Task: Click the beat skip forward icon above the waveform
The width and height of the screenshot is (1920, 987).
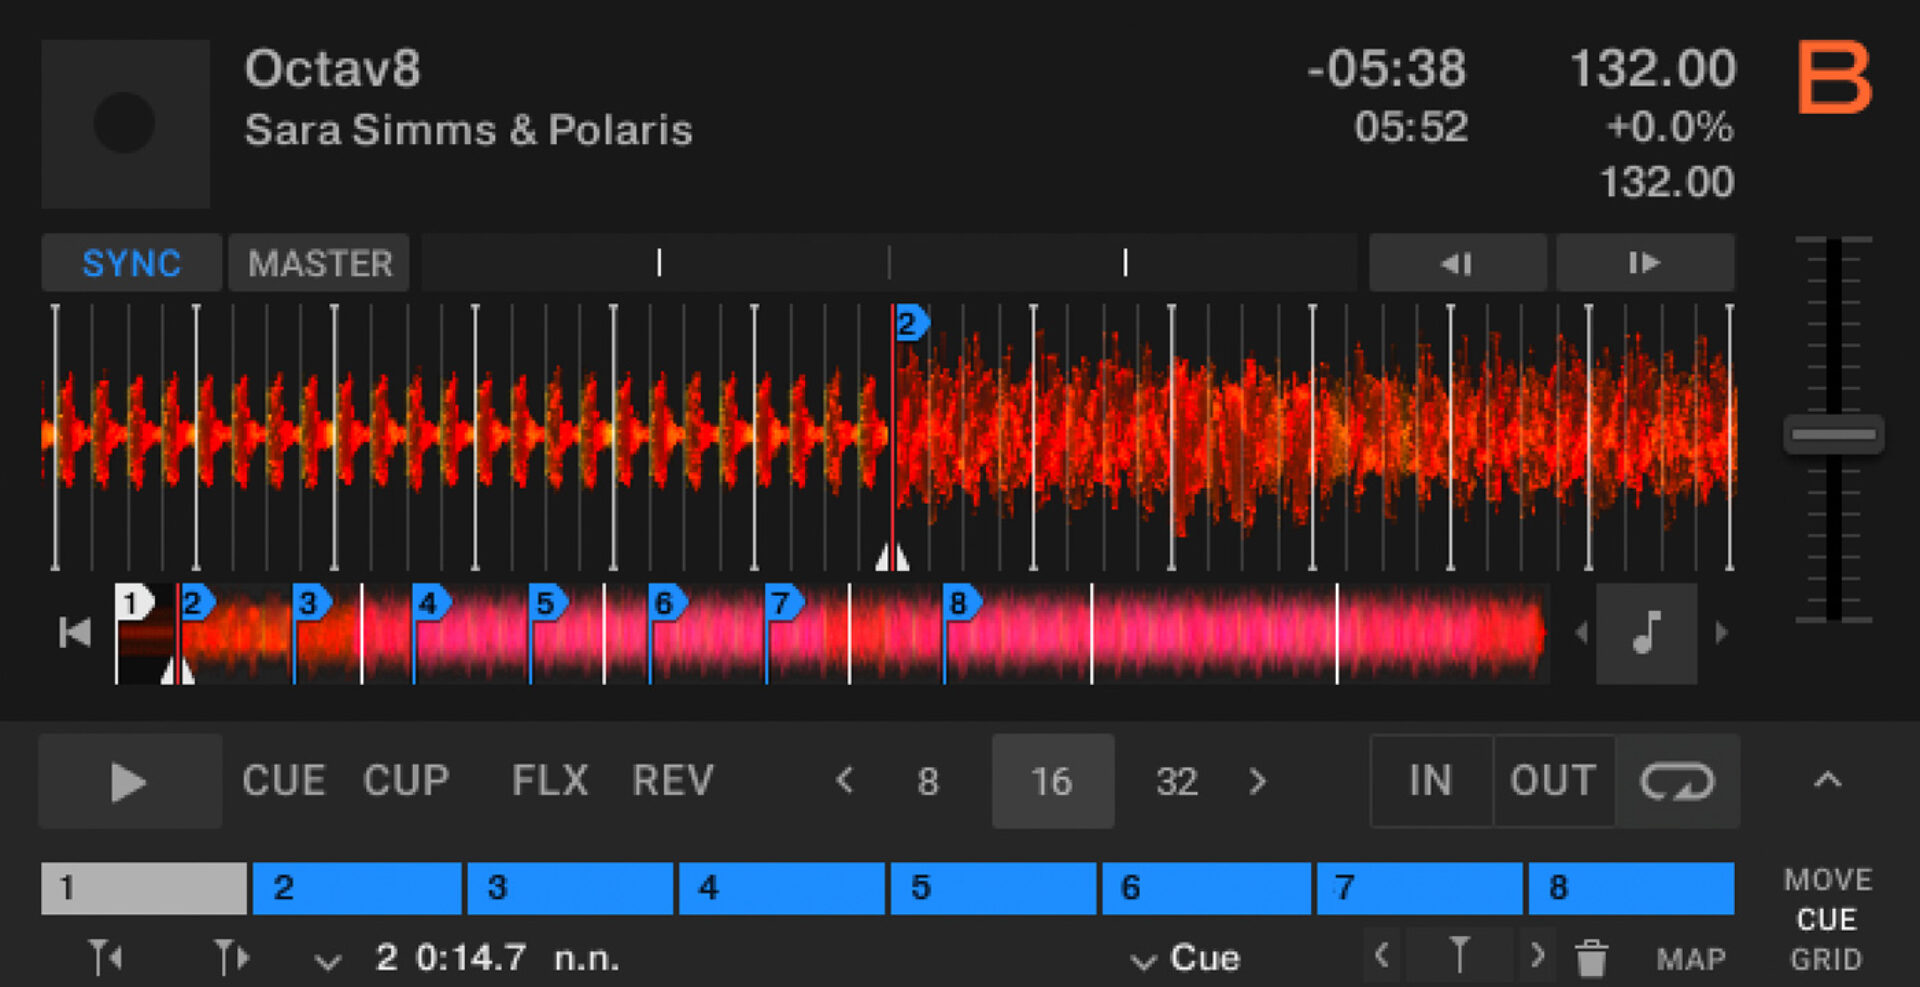Action: pos(1645,263)
